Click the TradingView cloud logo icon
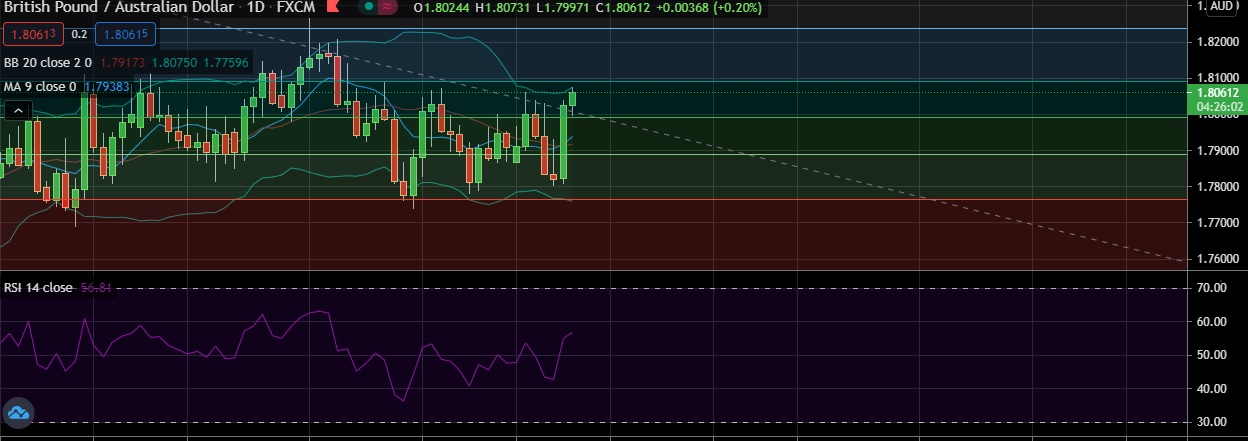Viewport: 1248px width, 441px height. tap(18, 411)
